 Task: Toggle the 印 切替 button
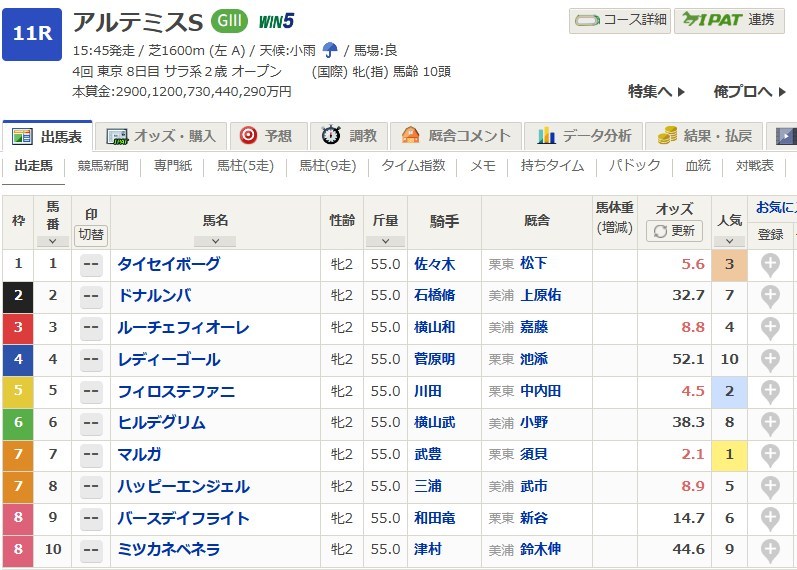point(91,234)
